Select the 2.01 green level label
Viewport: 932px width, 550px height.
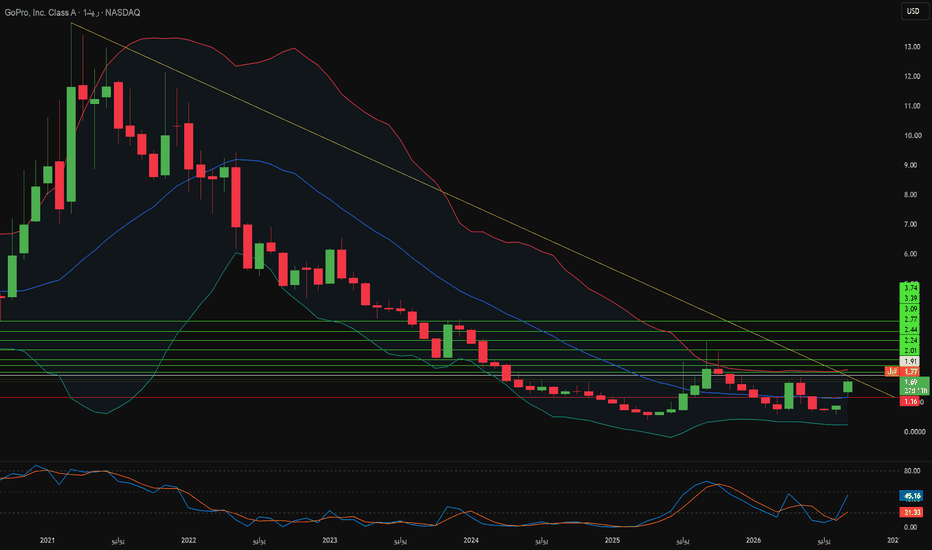click(911, 351)
